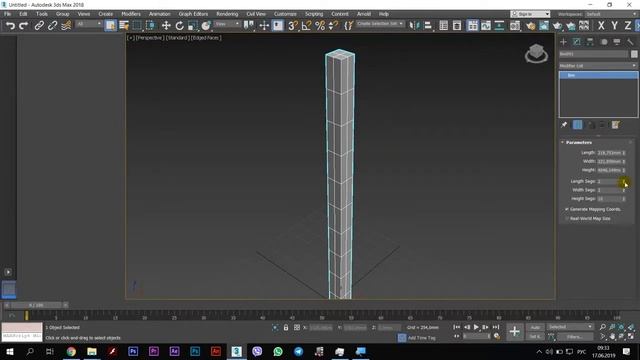Viewport: 640px width, 360px height.
Task: Expand the Modifier List dropdown
Action: click(x=598, y=66)
